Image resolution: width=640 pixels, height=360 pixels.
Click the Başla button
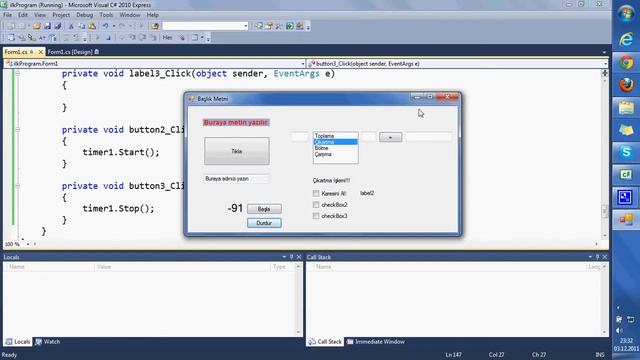[x=264, y=209]
